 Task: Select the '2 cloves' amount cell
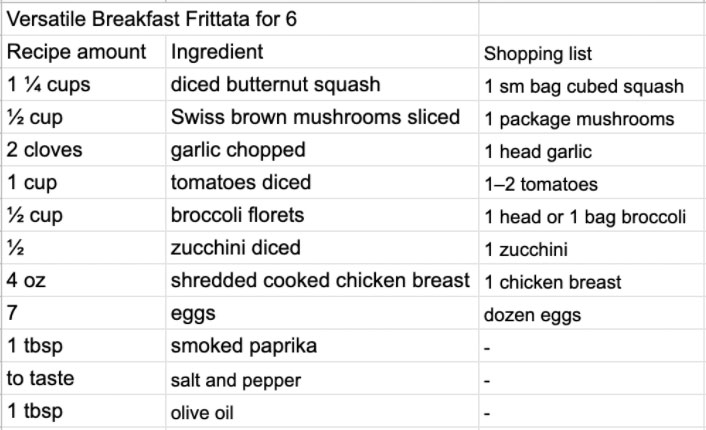point(84,150)
